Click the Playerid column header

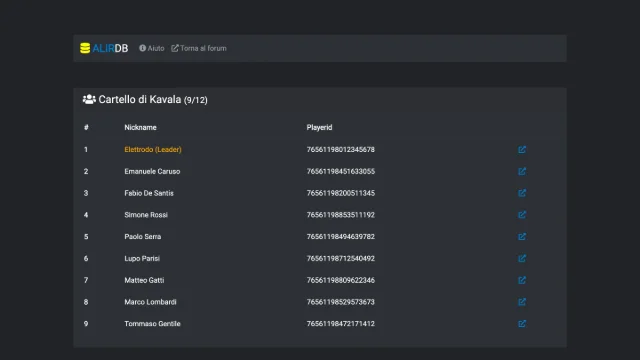319,127
